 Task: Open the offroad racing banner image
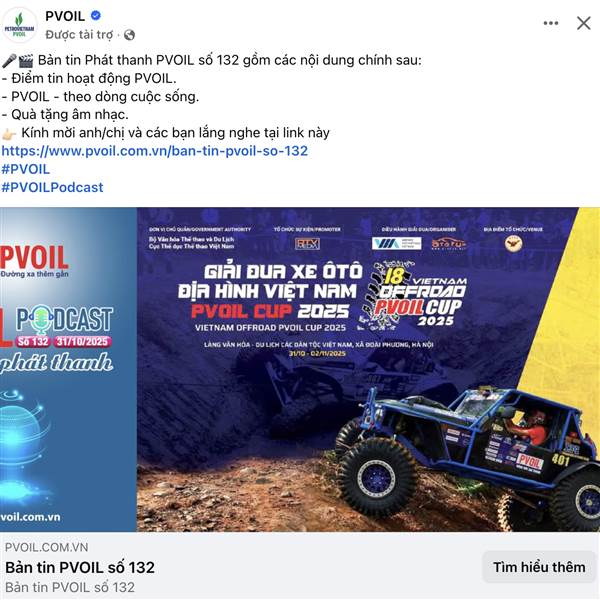coord(300,369)
